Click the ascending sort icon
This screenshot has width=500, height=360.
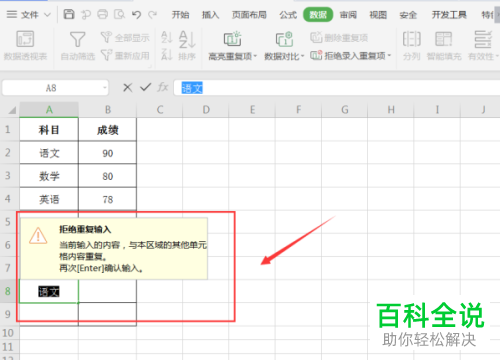click(x=167, y=37)
